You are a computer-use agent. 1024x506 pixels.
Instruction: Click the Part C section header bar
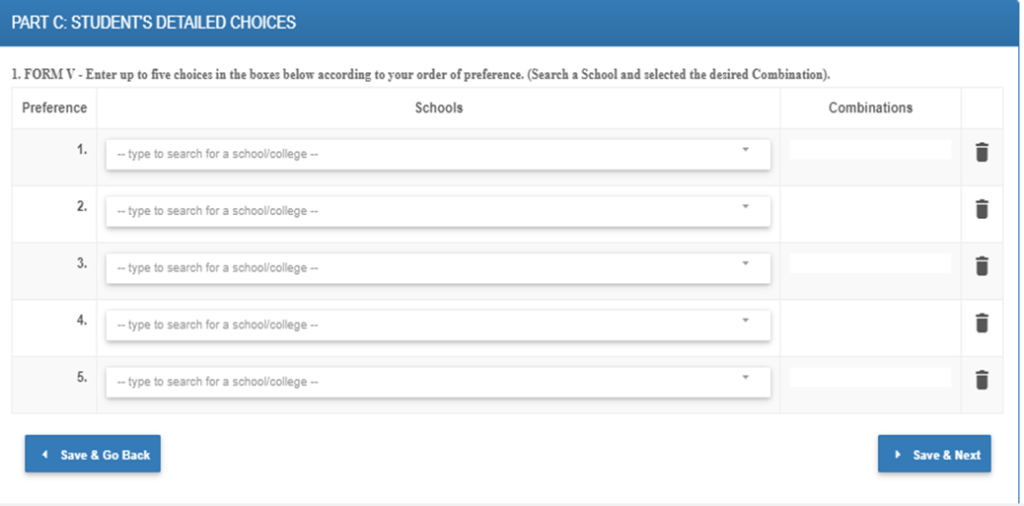(x=510, y=22)
